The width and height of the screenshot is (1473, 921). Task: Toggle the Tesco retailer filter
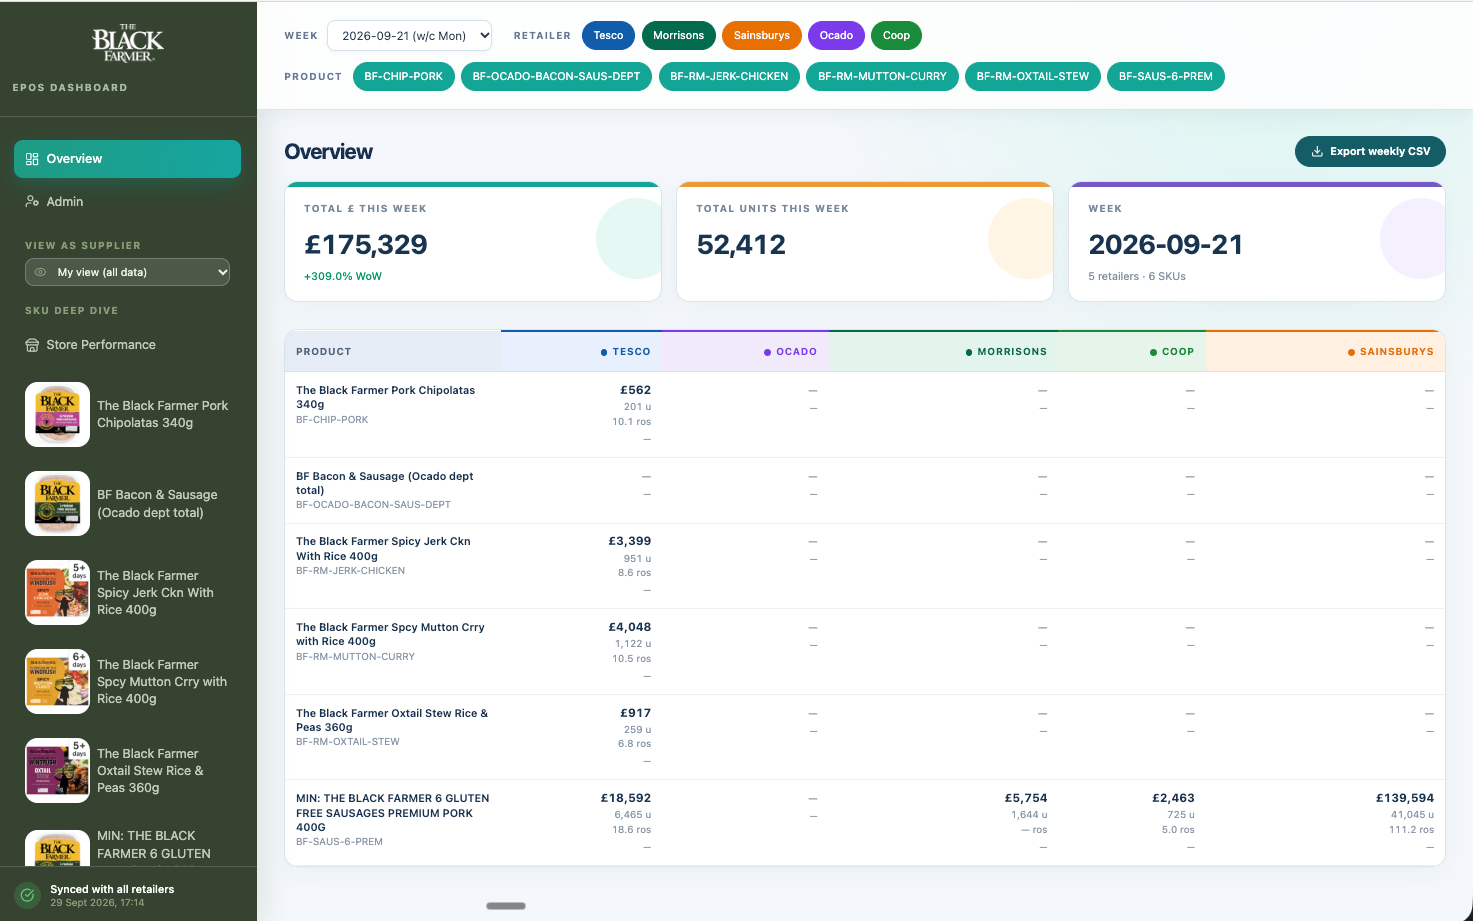(608, 35)
